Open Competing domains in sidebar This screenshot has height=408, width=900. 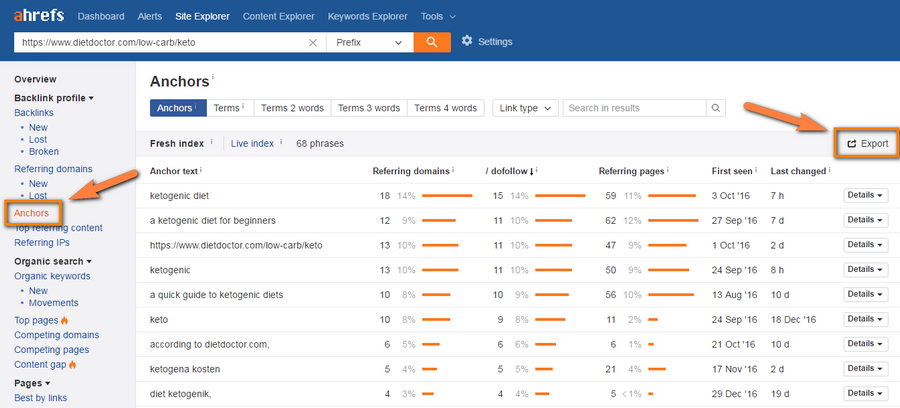tap(56, 335)
